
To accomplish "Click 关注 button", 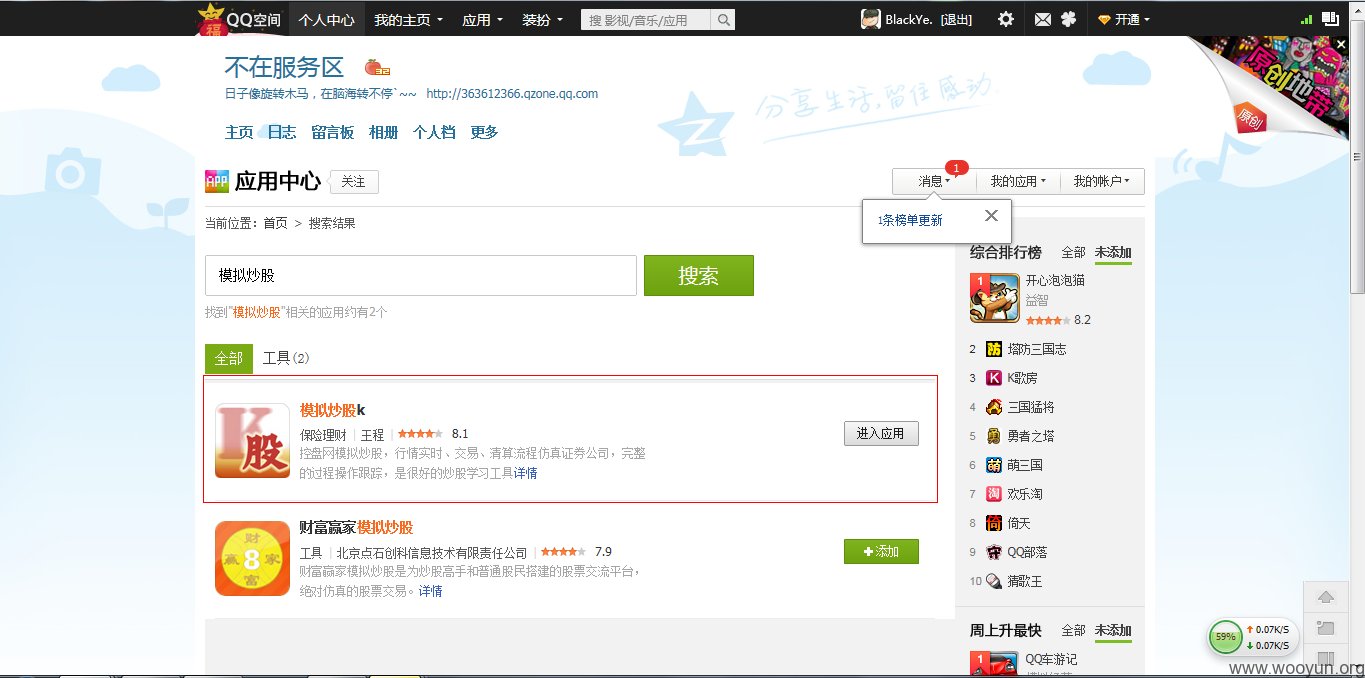I will (x=354, y=182).
